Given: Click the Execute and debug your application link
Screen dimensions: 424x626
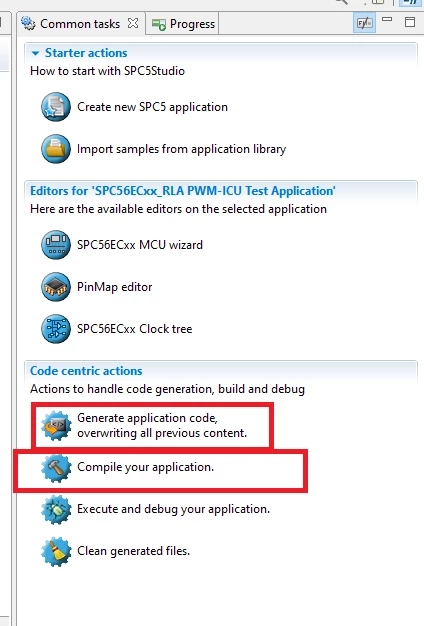Looking at the screenshot, I should [x=173, y=509].
